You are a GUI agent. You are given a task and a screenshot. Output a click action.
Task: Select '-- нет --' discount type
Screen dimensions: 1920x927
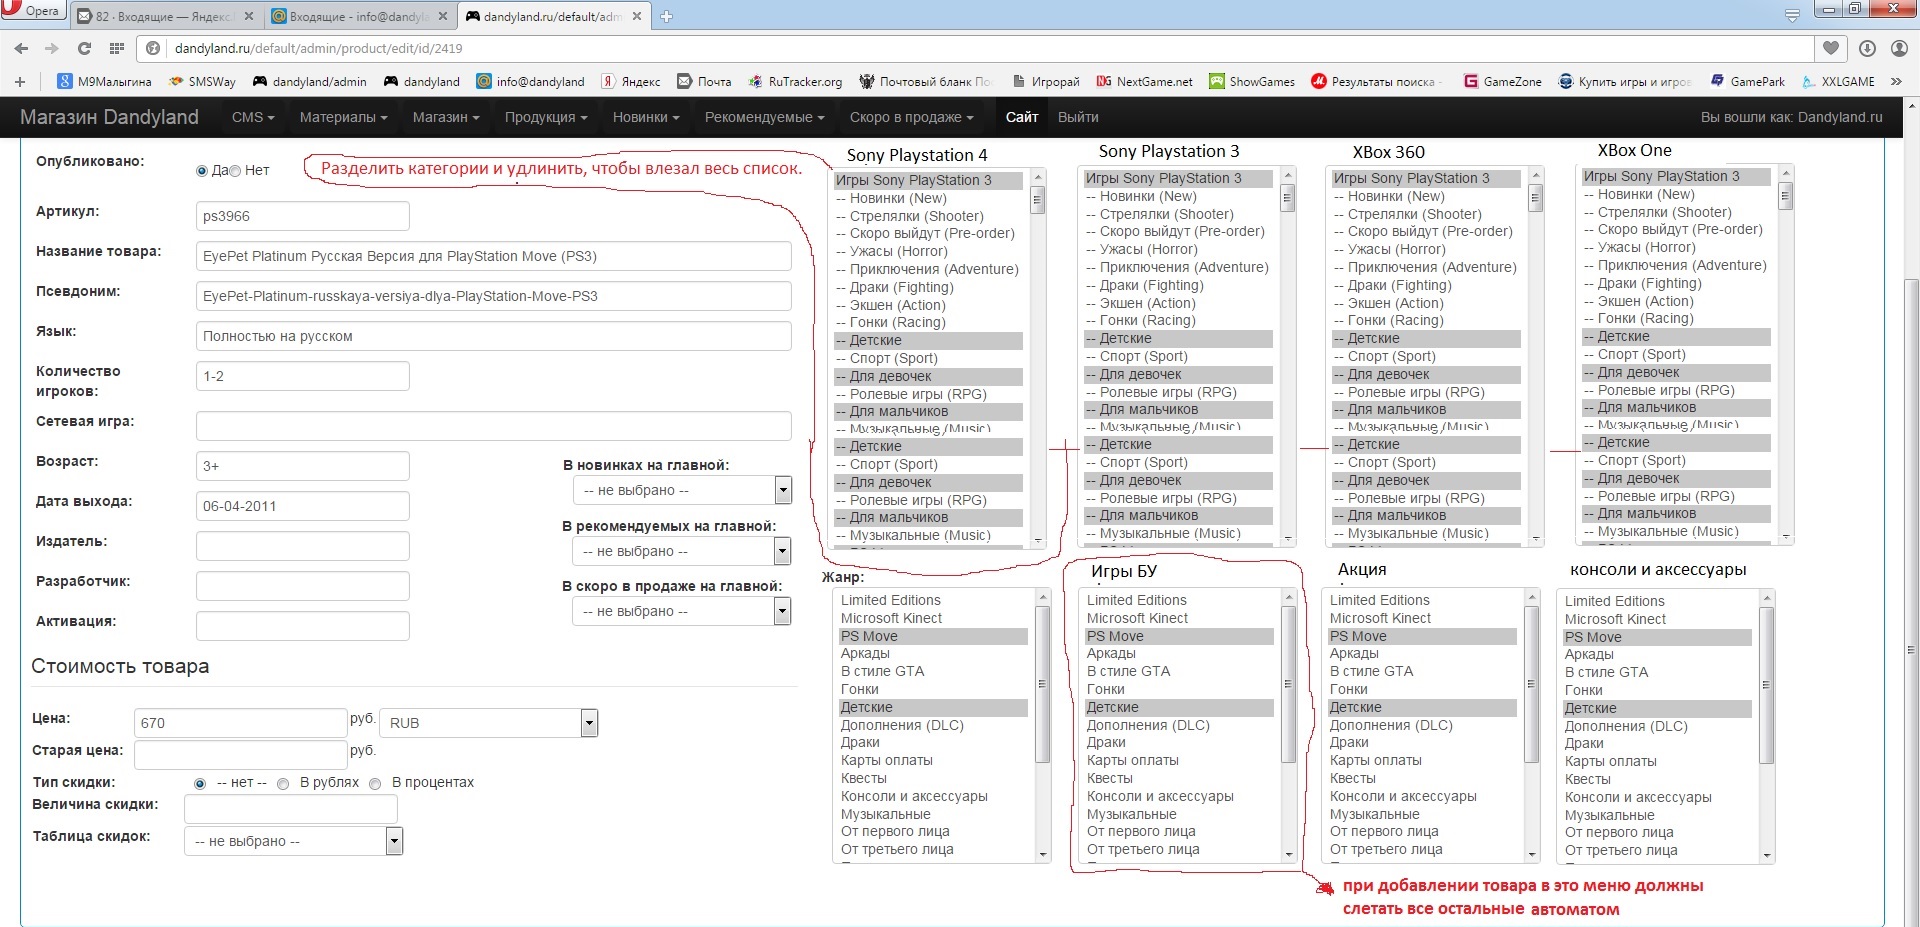[200, 784]
